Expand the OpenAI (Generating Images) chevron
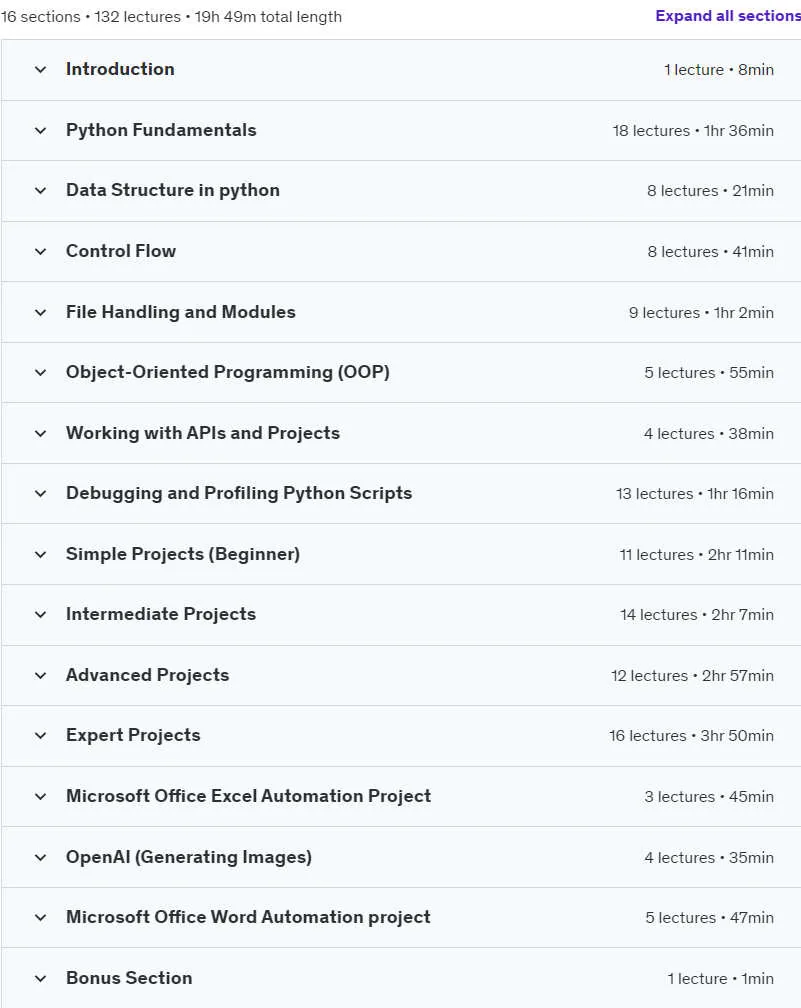Viewport: 801px width, 1008px height. click(x=40, y=858)
